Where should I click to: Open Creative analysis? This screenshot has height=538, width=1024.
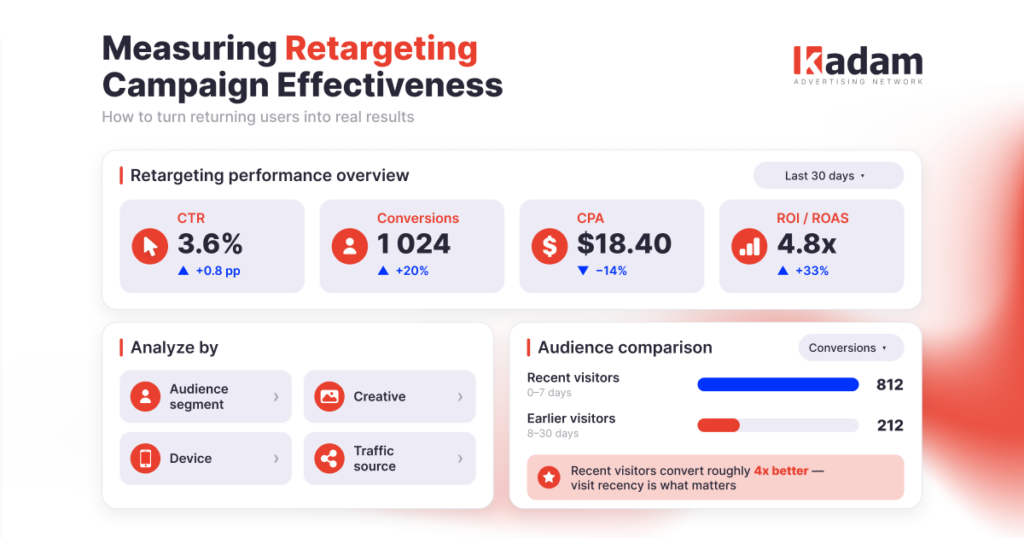(x=390, y=396)
